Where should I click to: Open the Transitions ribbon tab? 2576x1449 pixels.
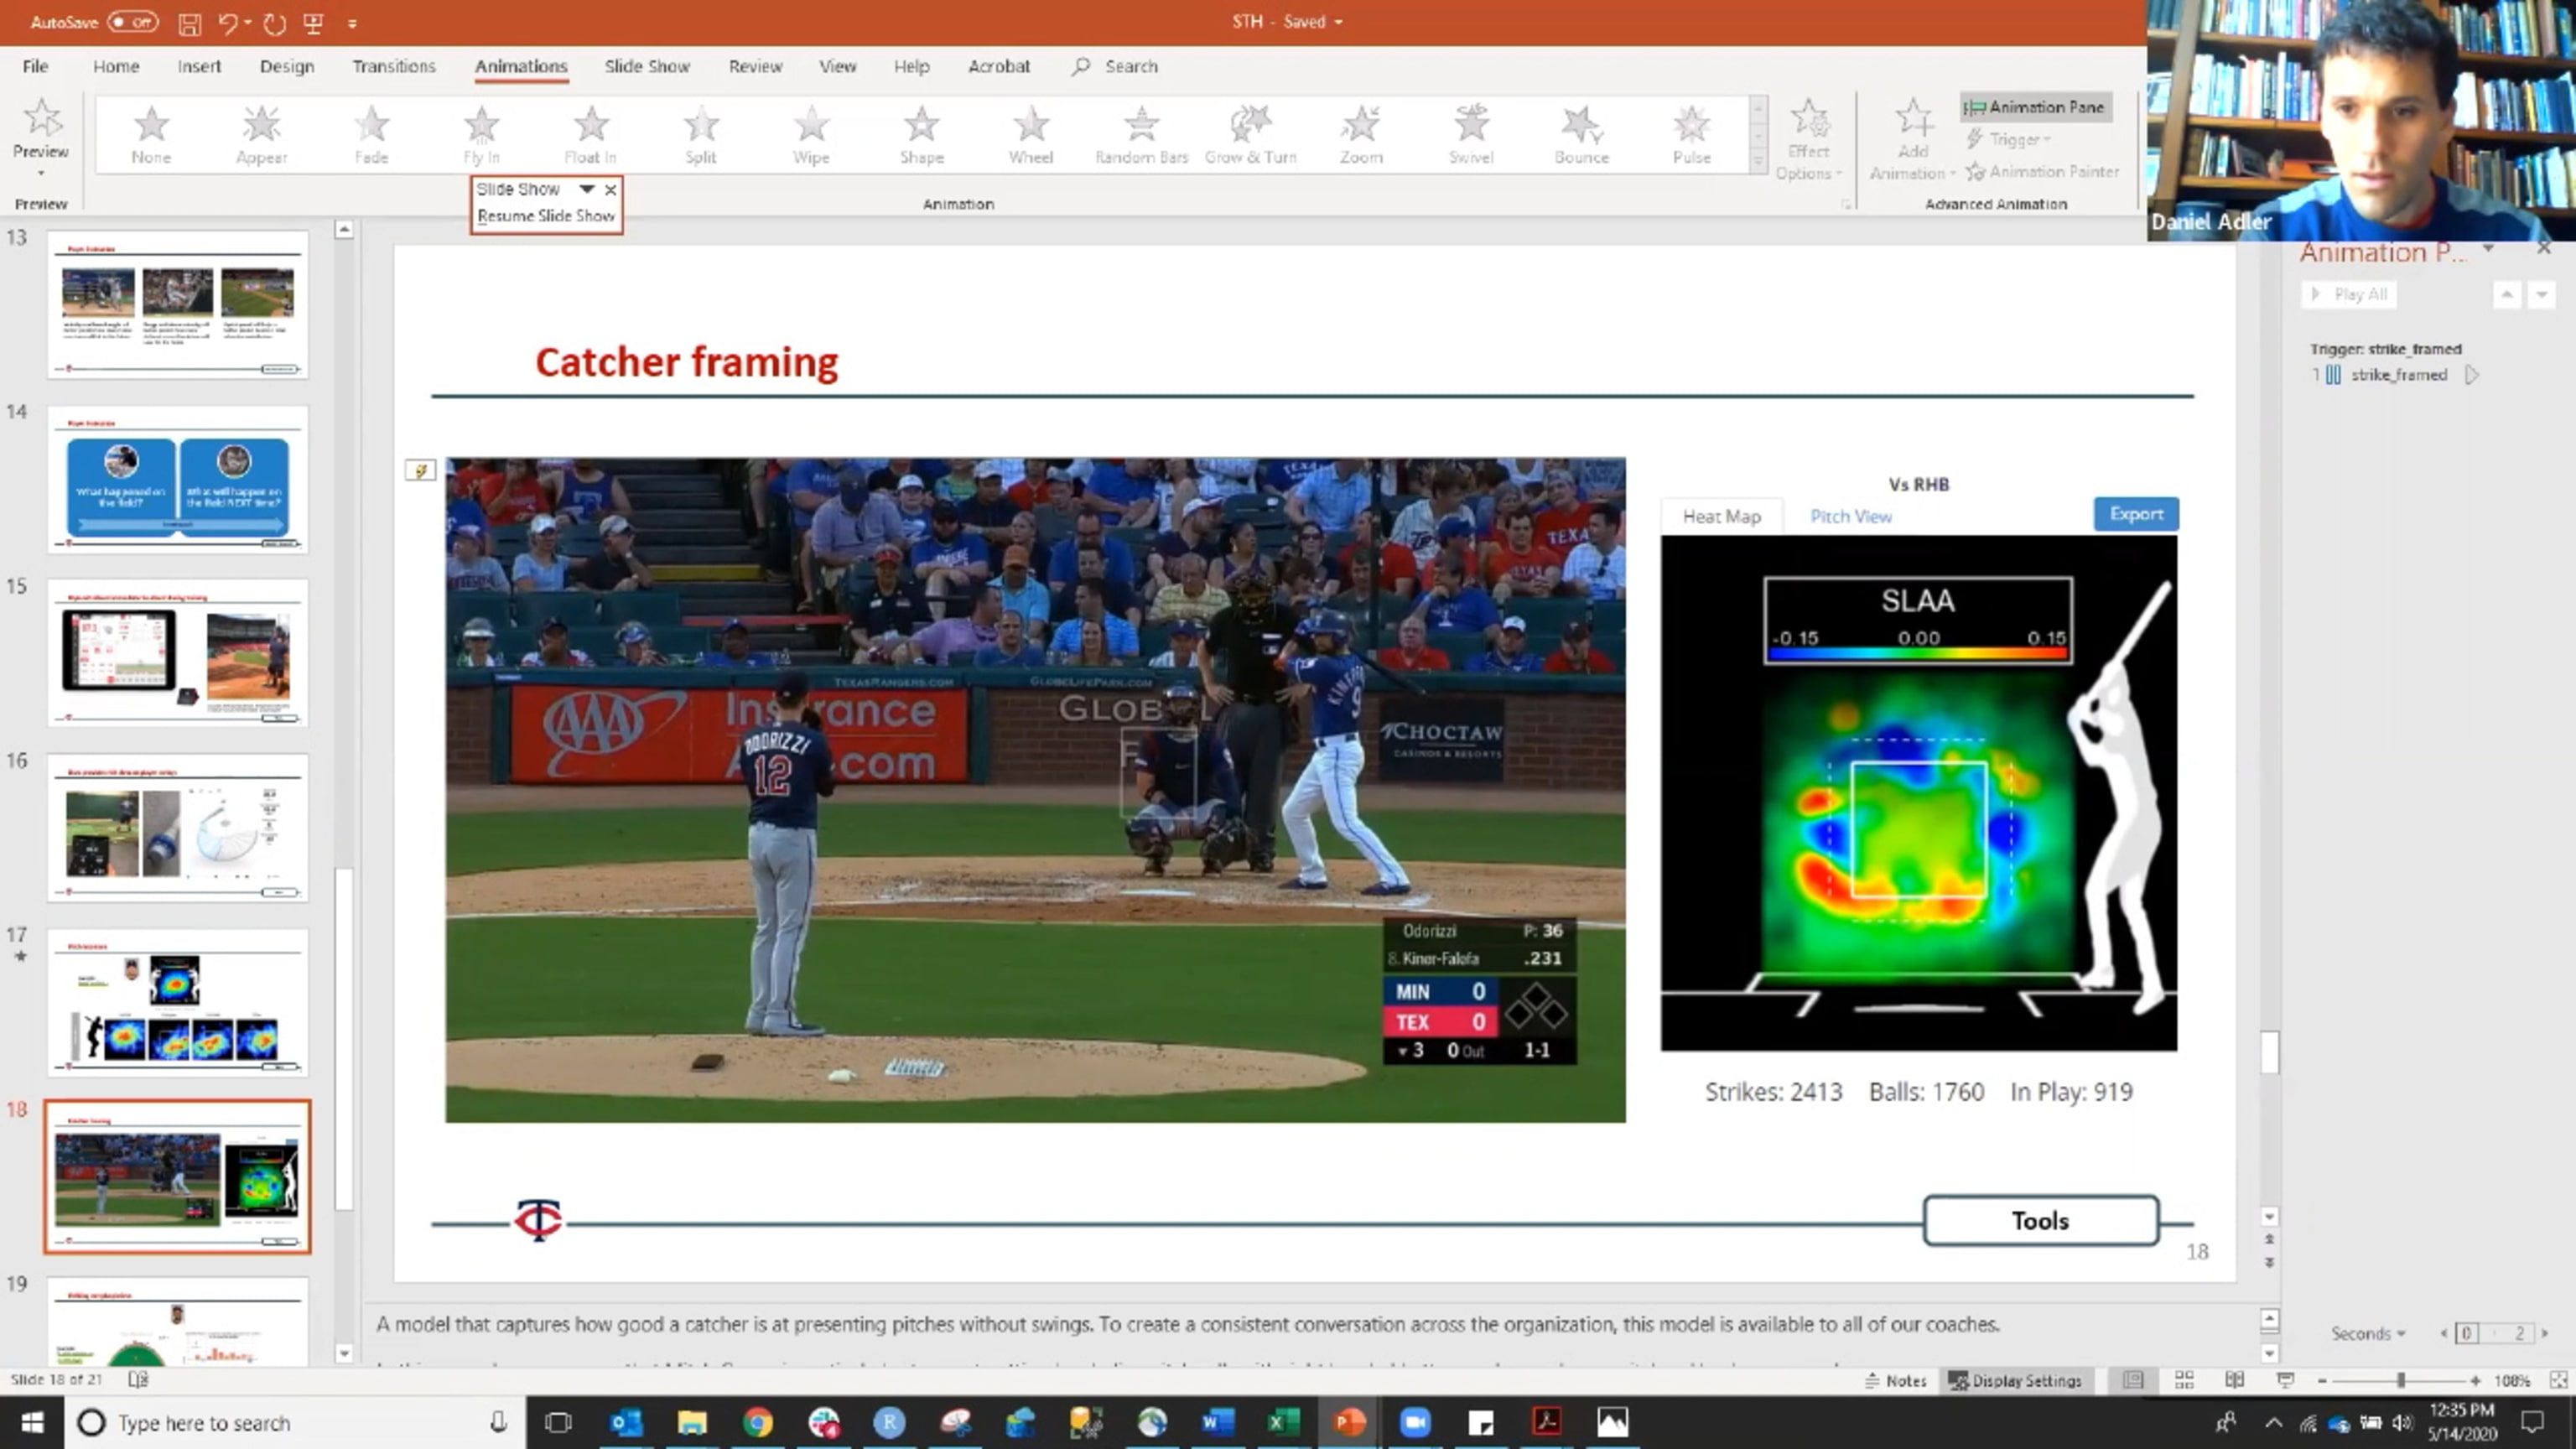(393, 66)
